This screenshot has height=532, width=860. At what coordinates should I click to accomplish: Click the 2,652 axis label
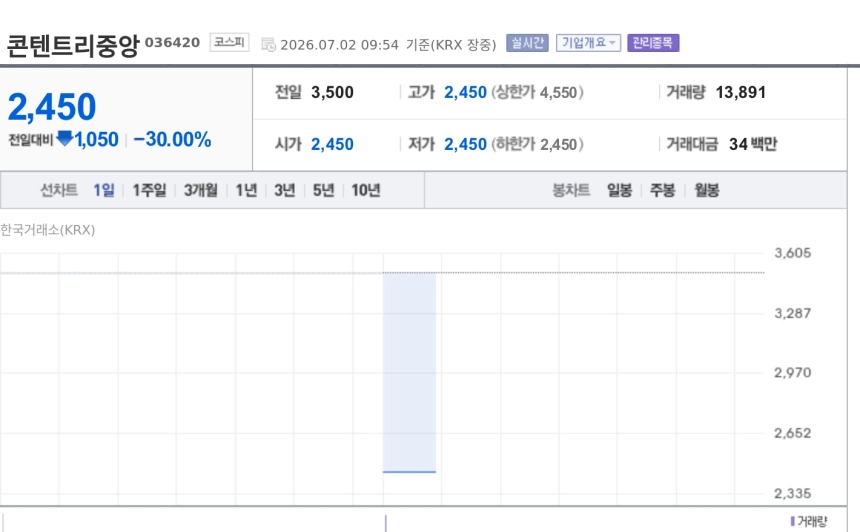pyautogui.click(x=793, y=433)
